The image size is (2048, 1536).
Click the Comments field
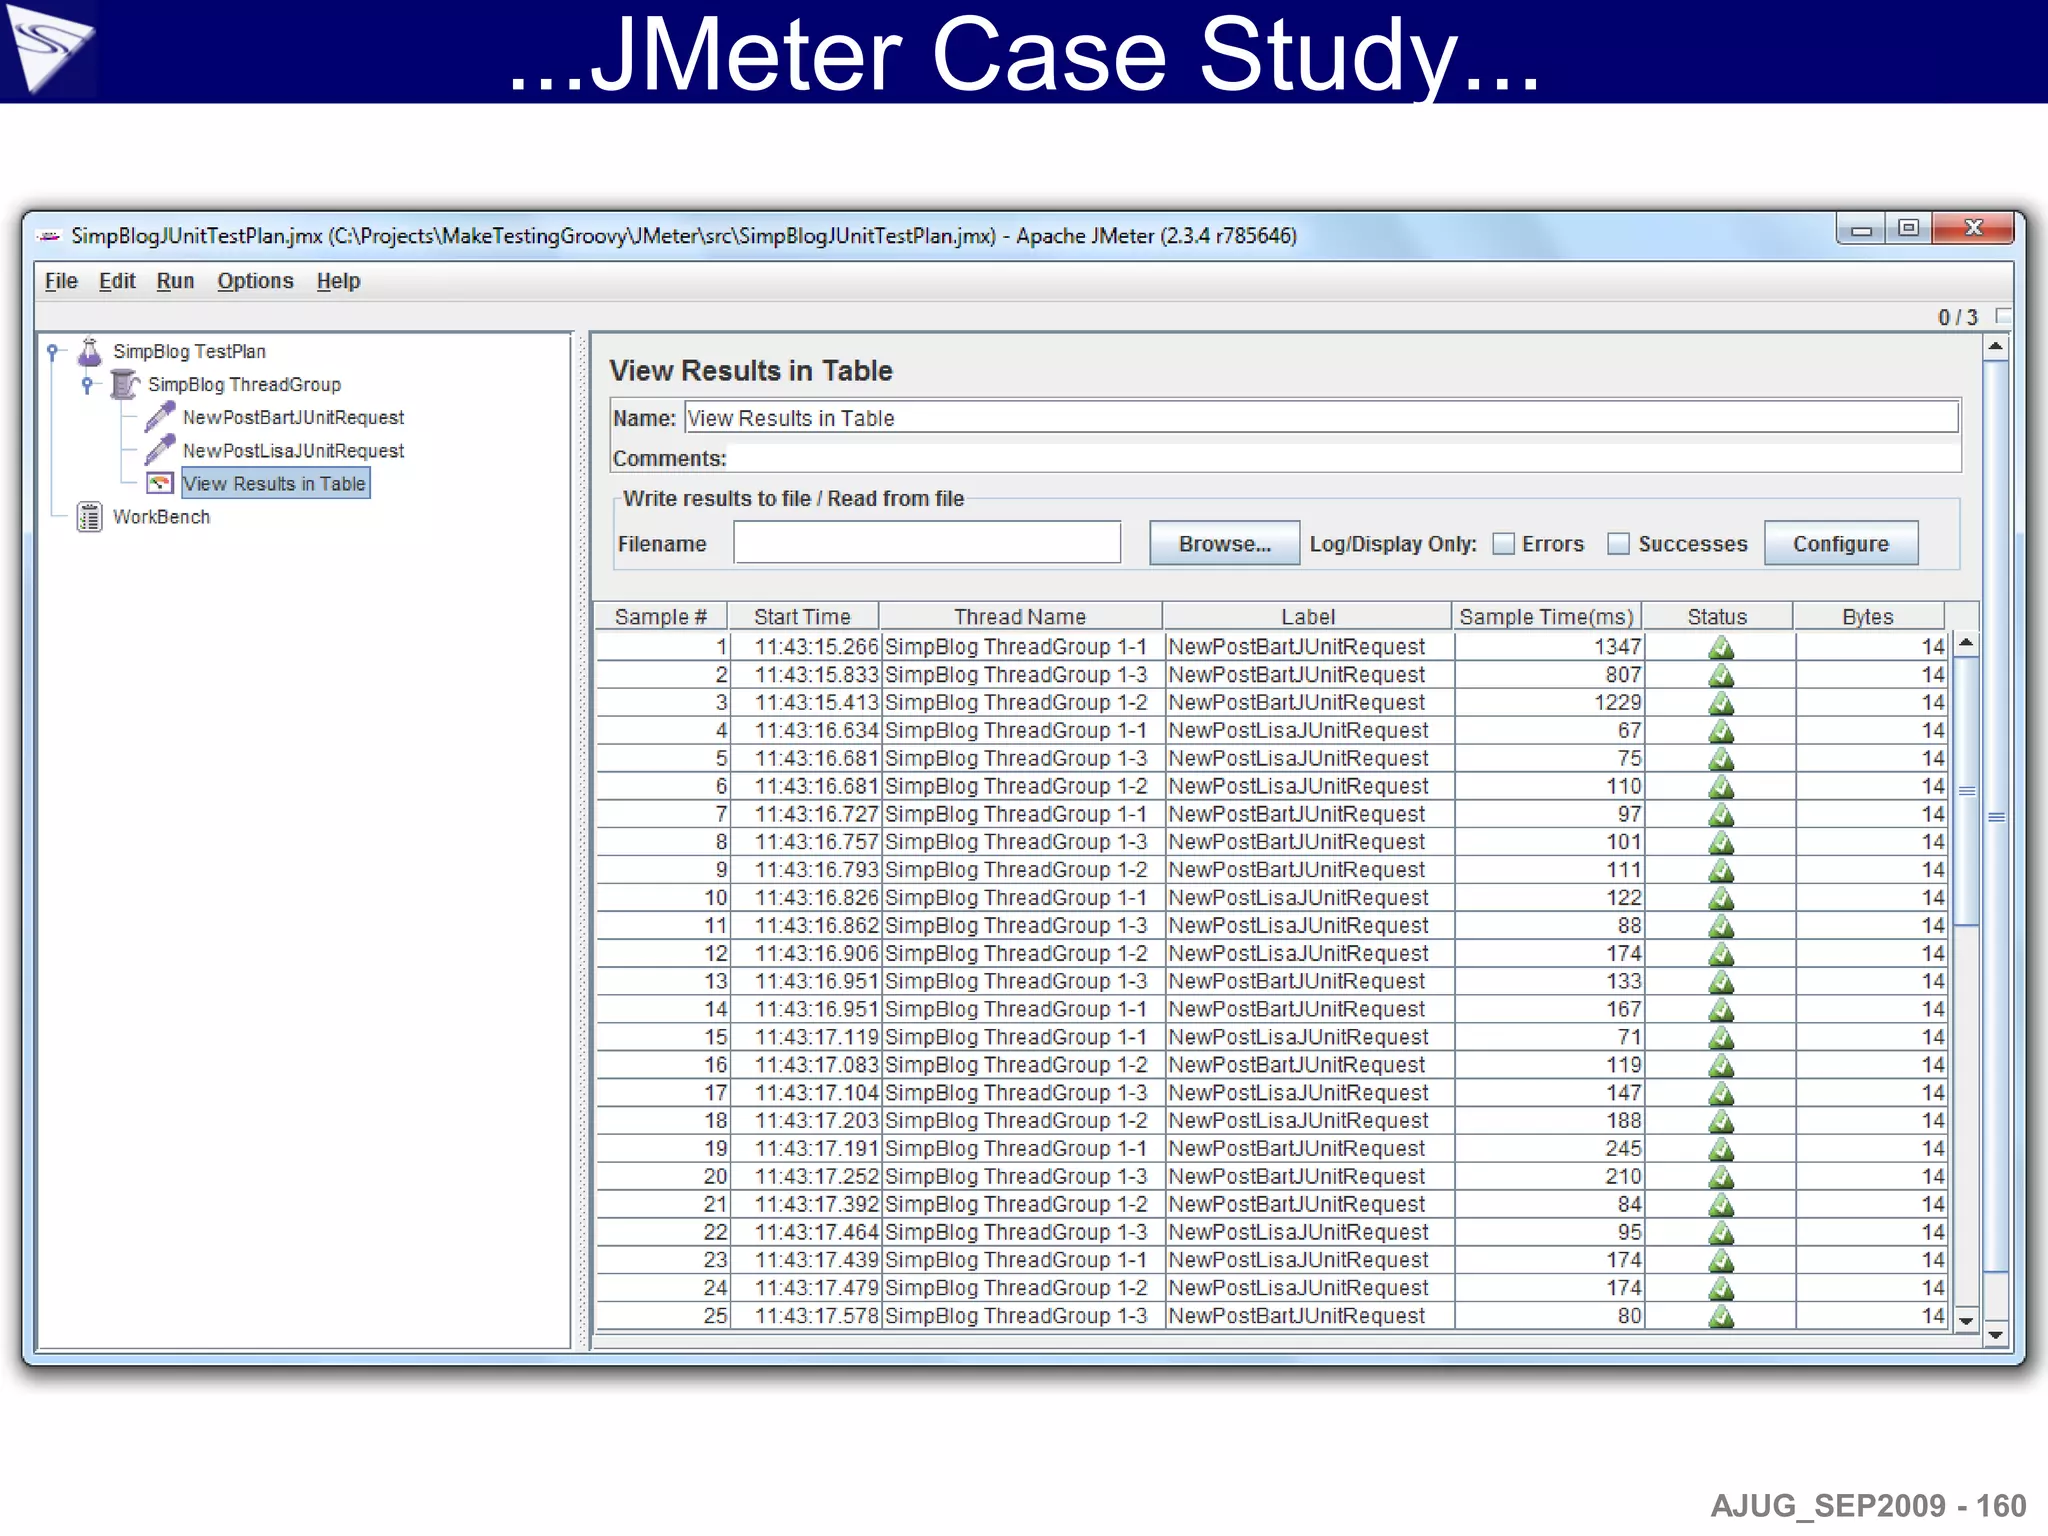coord(1344,458)
